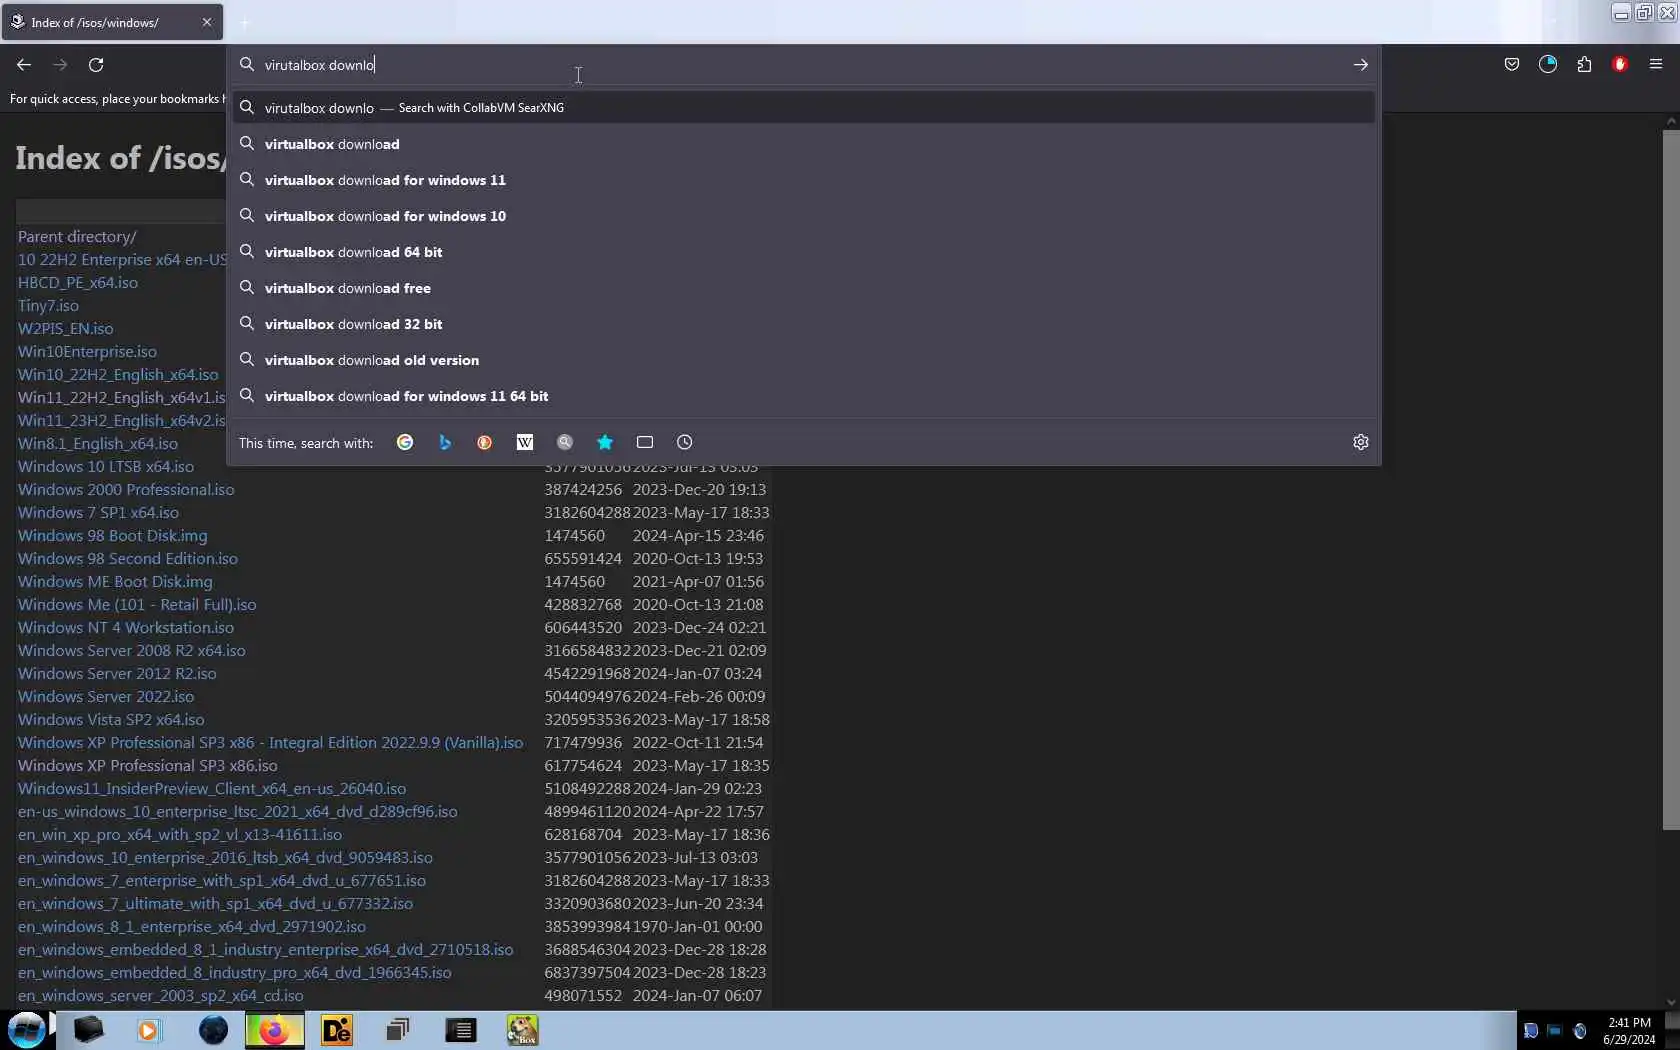The width and height of the screenshot is (1680, 1050).
Task: Open the Windows Start menu
Action: pos(27,1030)
